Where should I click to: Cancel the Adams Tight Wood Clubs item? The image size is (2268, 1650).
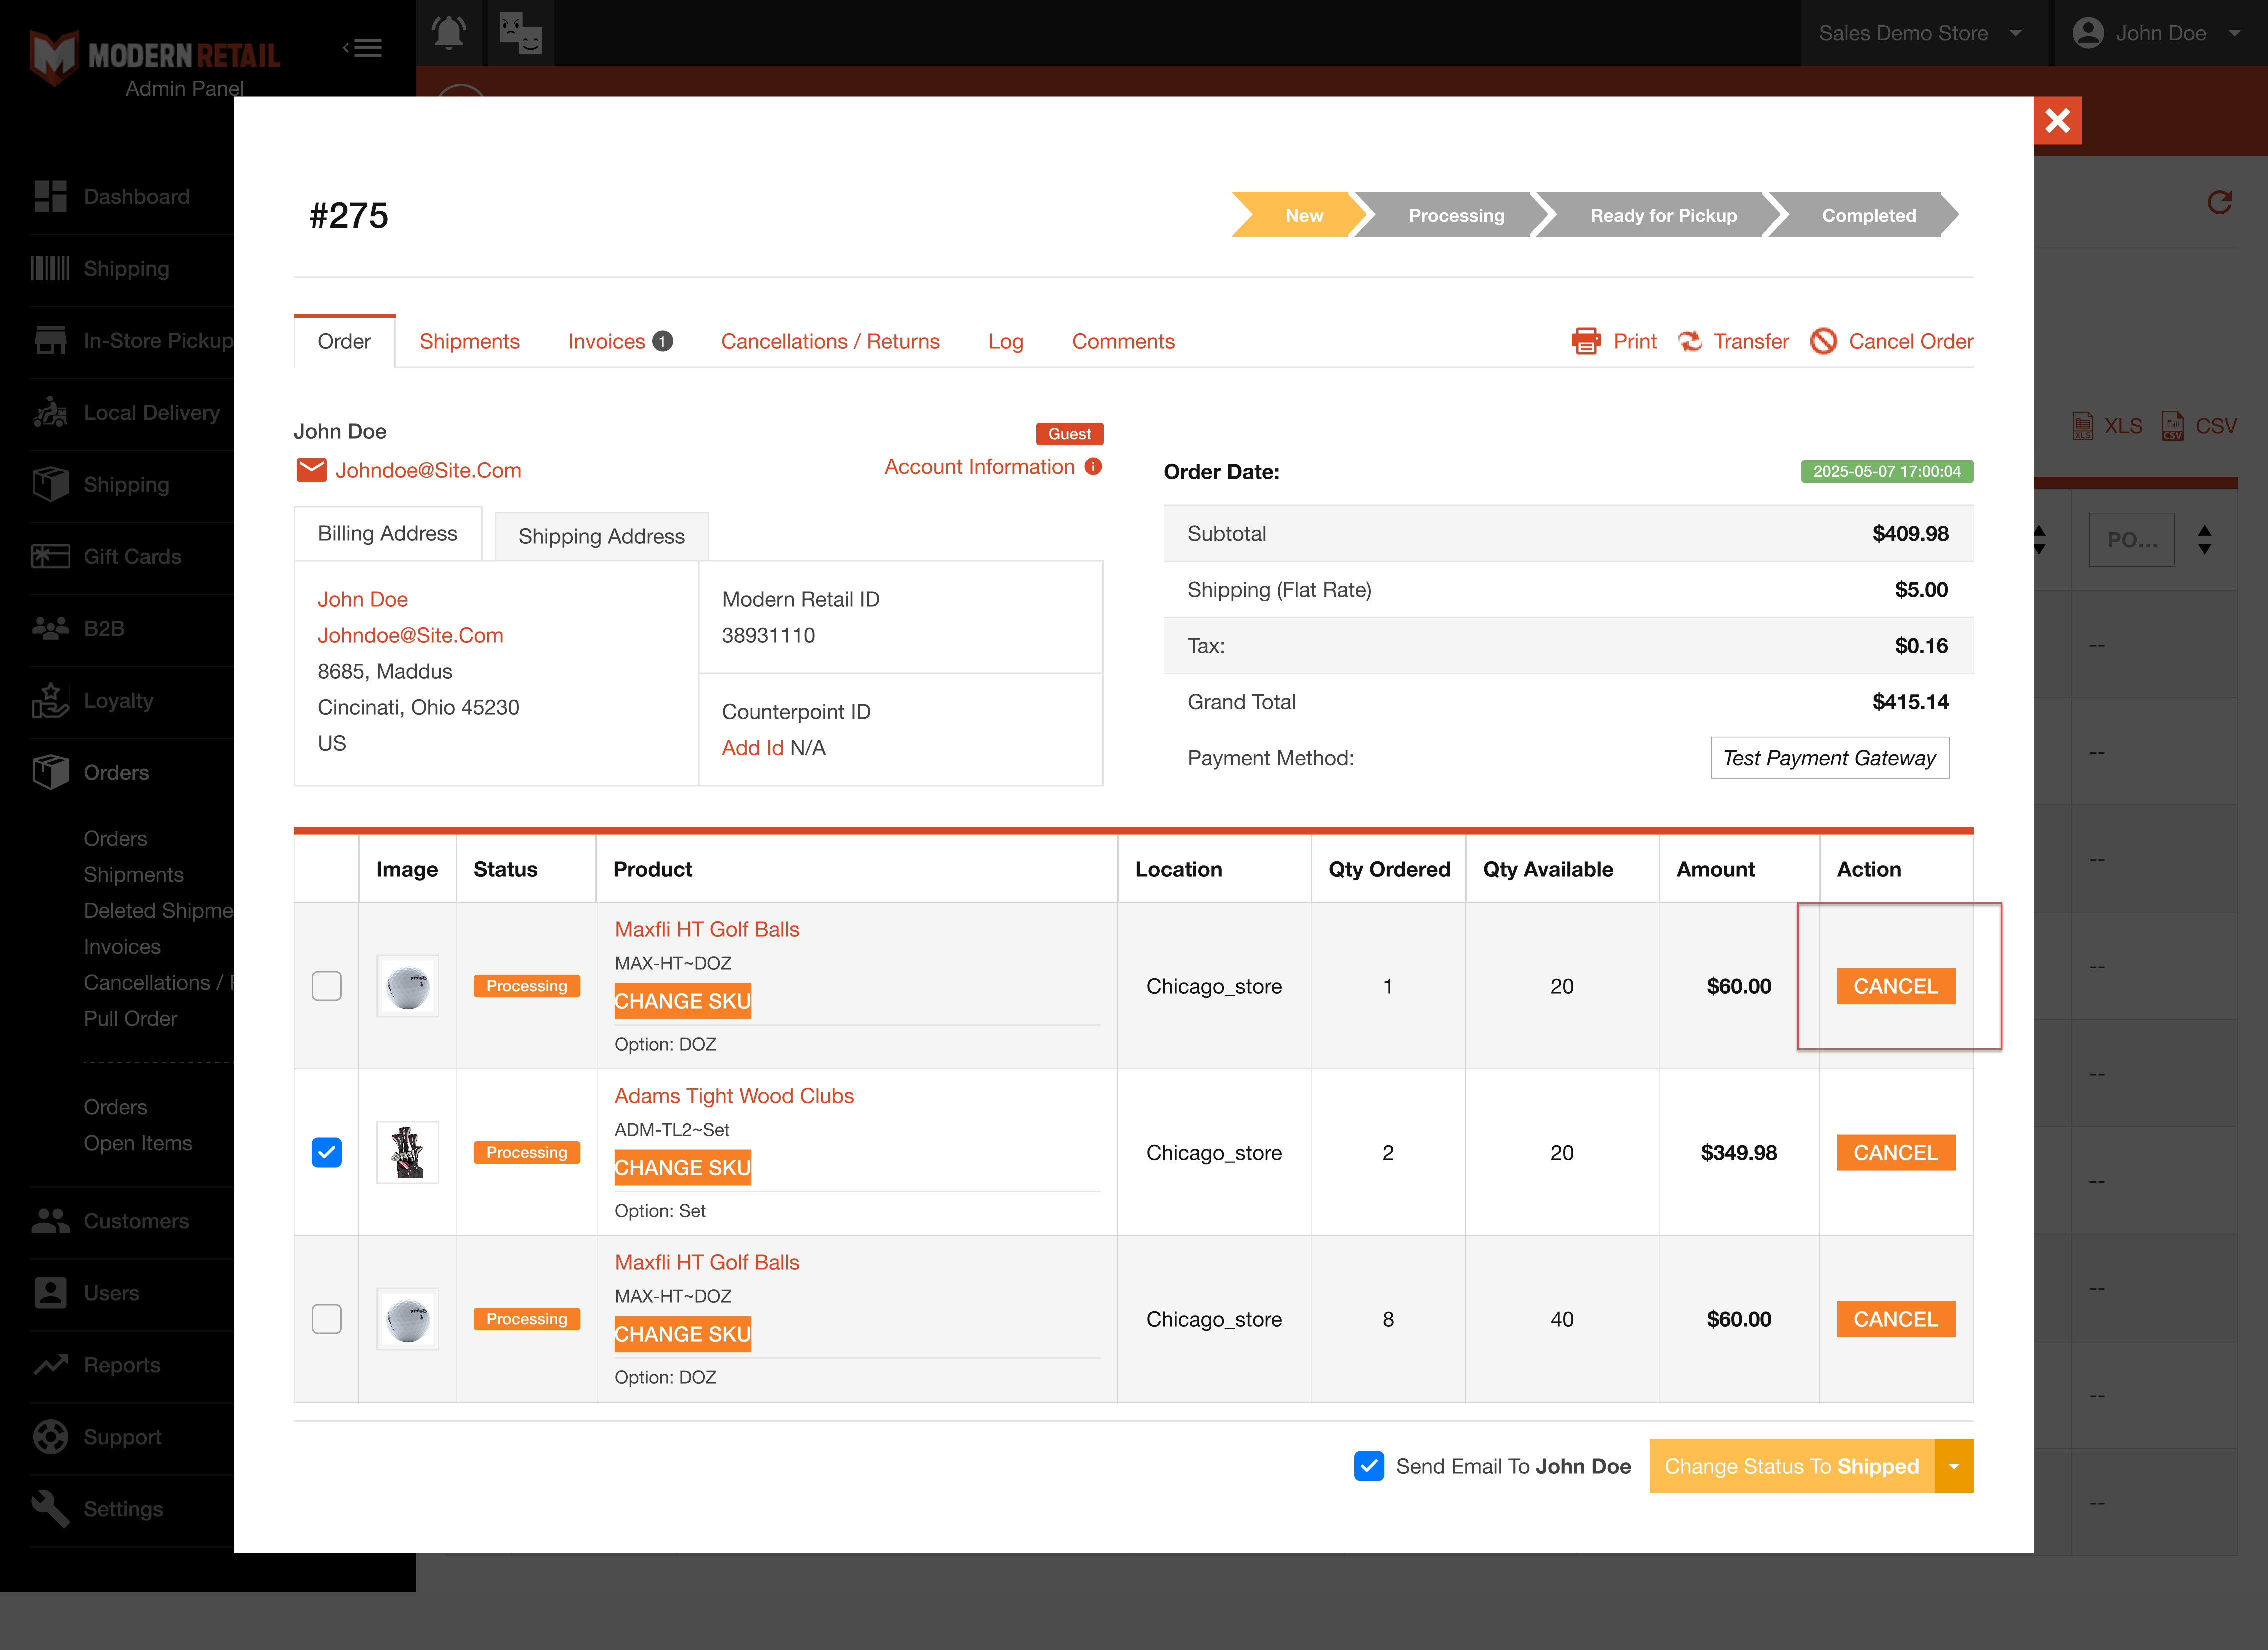coord(1896,1153)
